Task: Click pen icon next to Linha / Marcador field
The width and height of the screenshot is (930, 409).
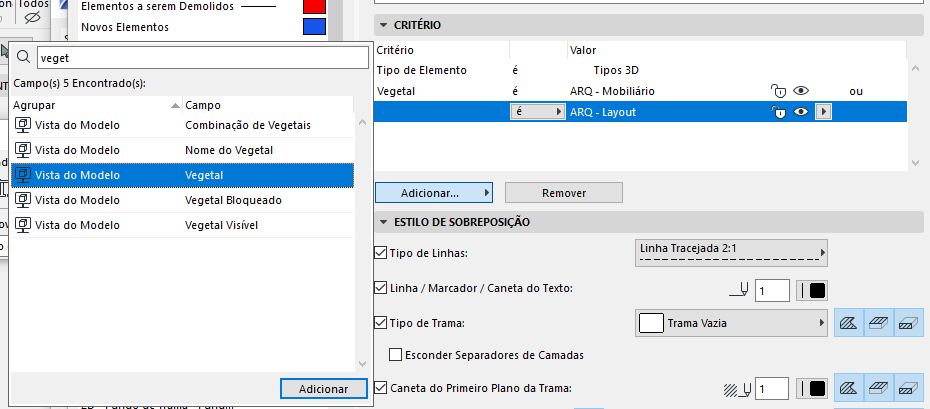Action: (x=740, y=290)
